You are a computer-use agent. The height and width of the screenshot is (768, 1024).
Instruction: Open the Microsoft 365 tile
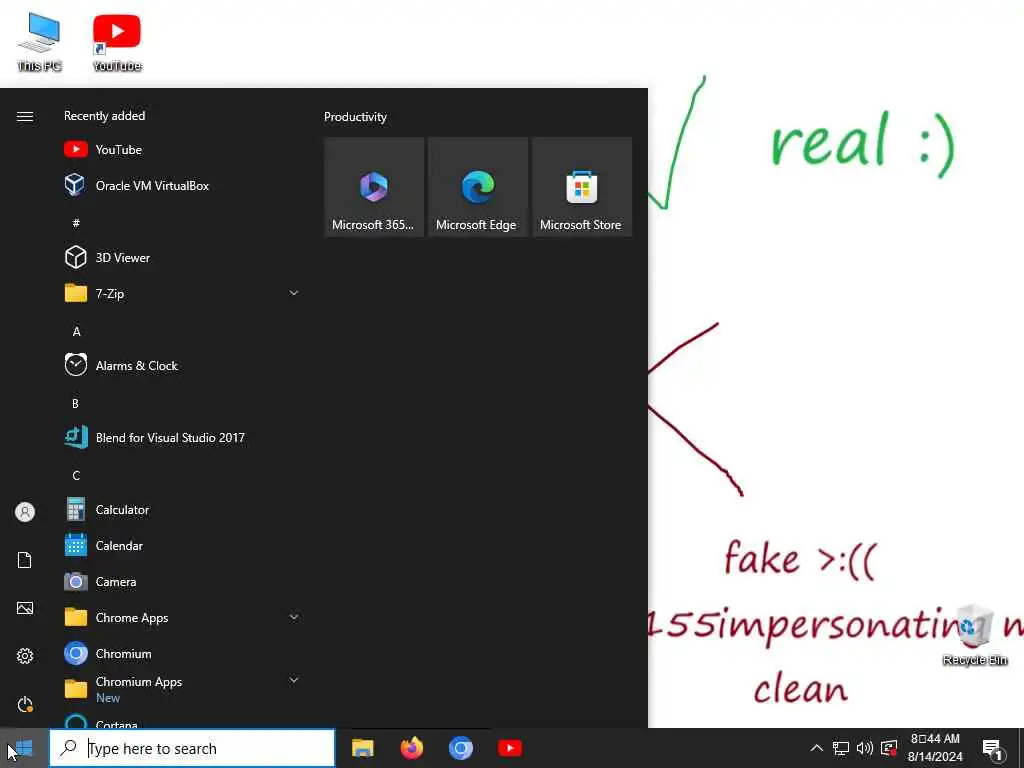[374, 187]
